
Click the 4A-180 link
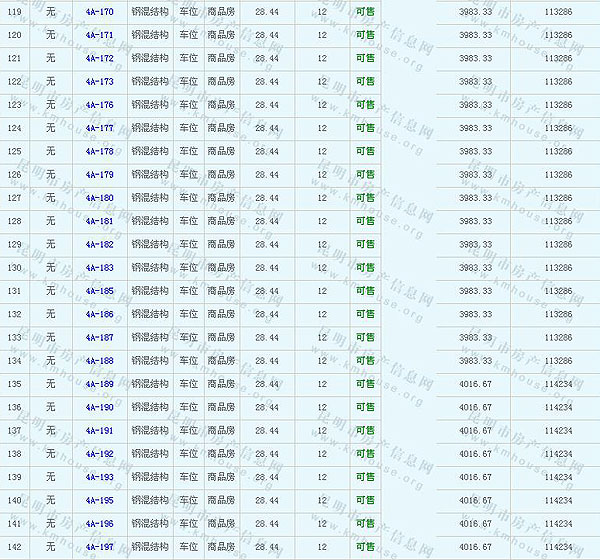99,198
